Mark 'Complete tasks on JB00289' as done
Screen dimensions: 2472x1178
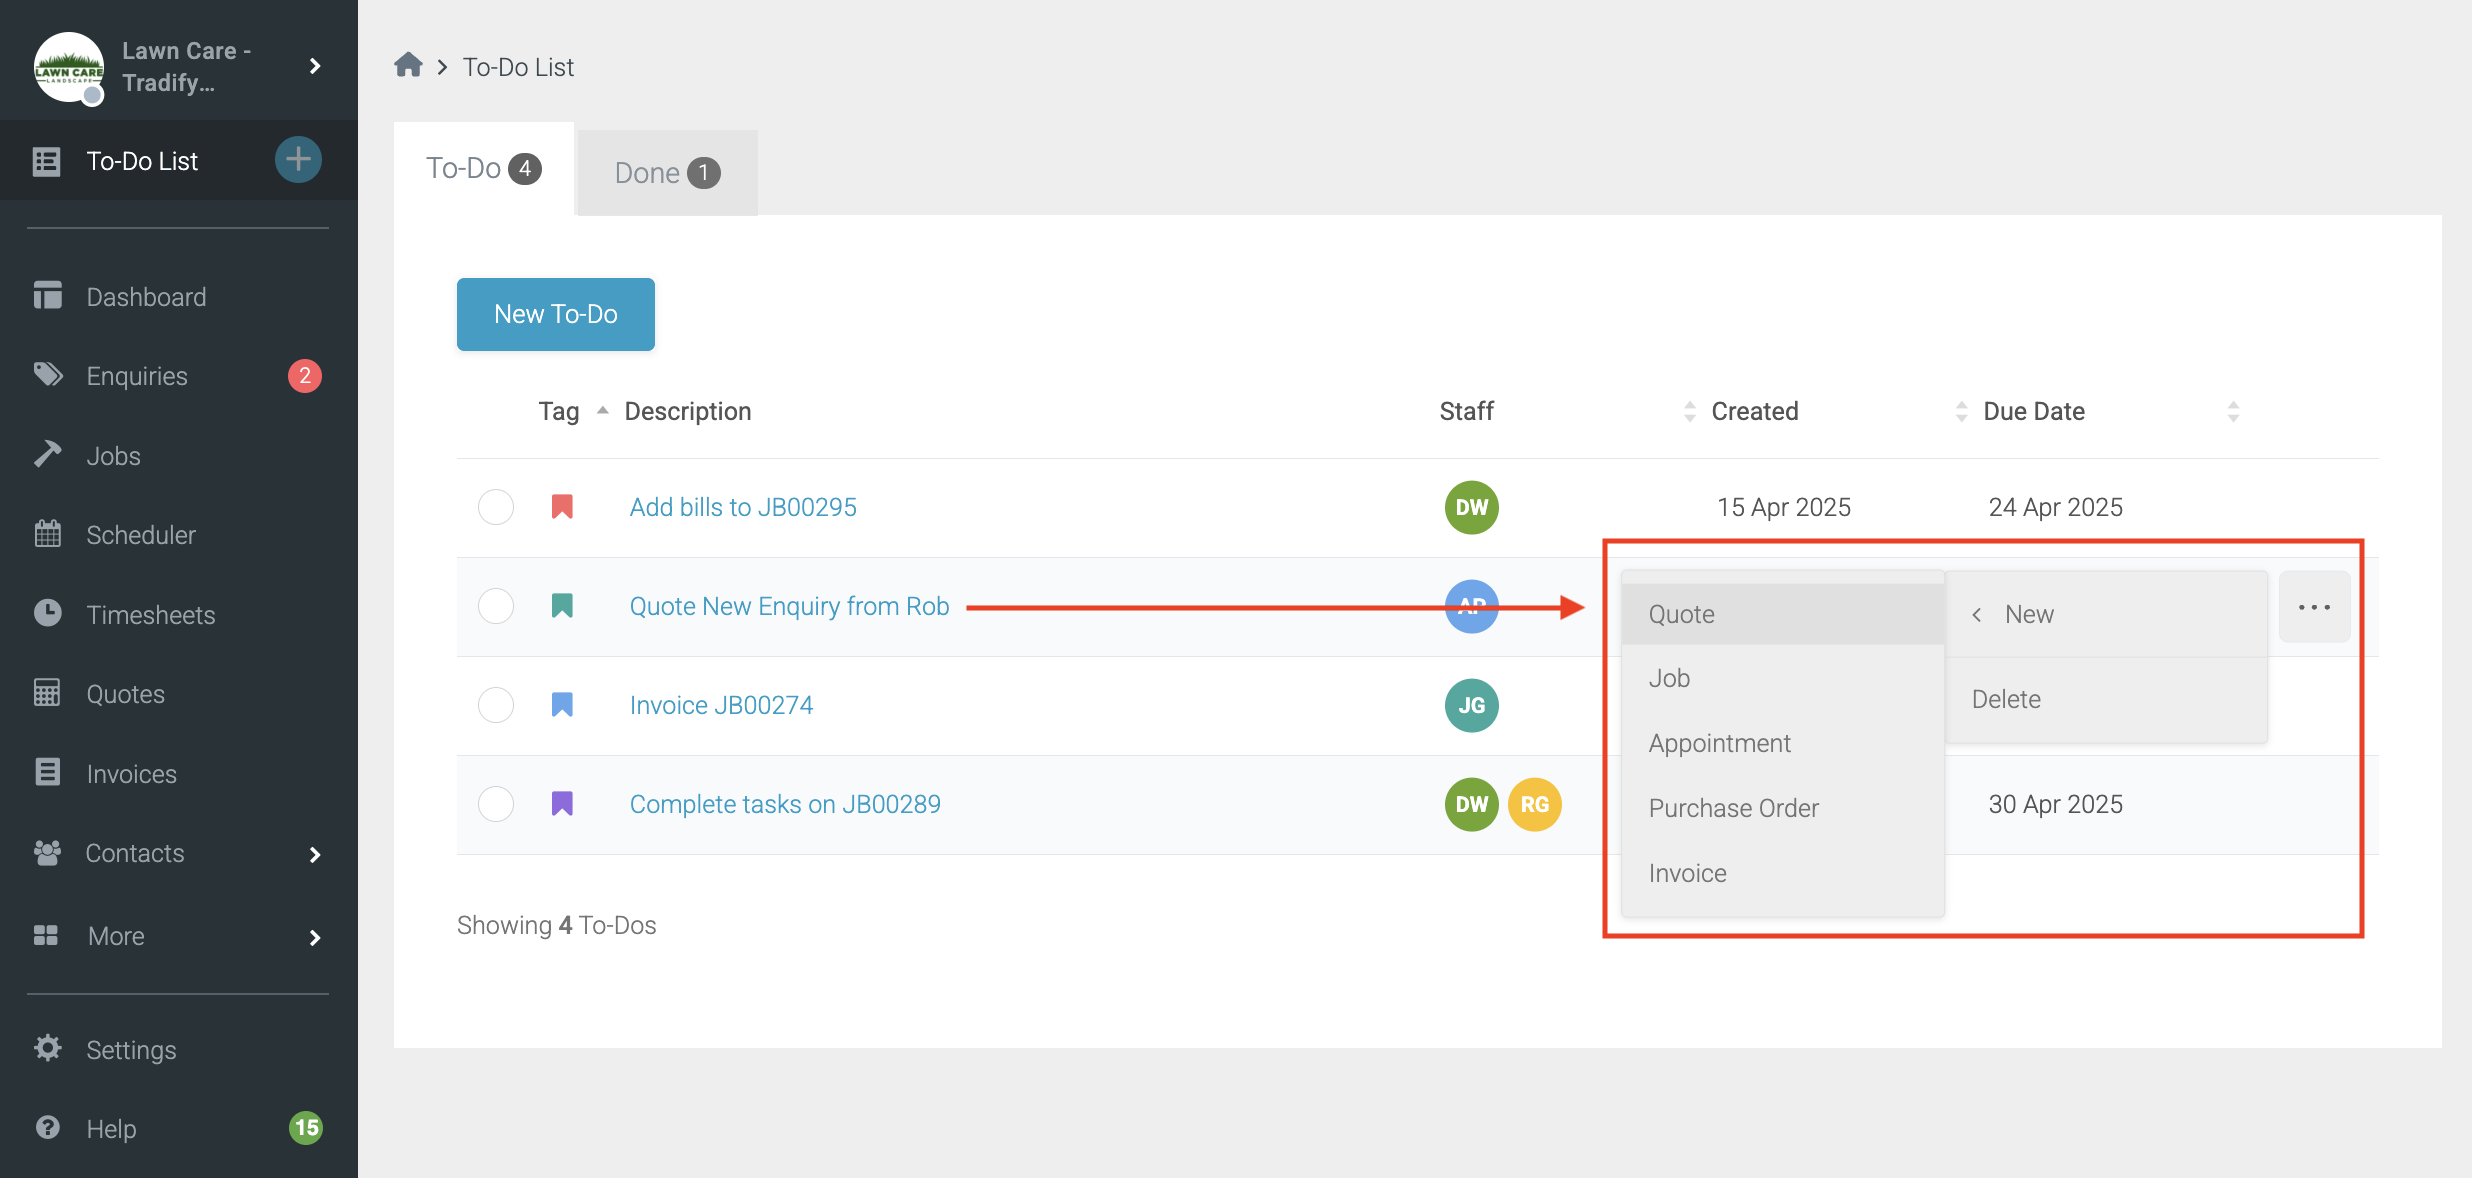(x=496, y=804)
